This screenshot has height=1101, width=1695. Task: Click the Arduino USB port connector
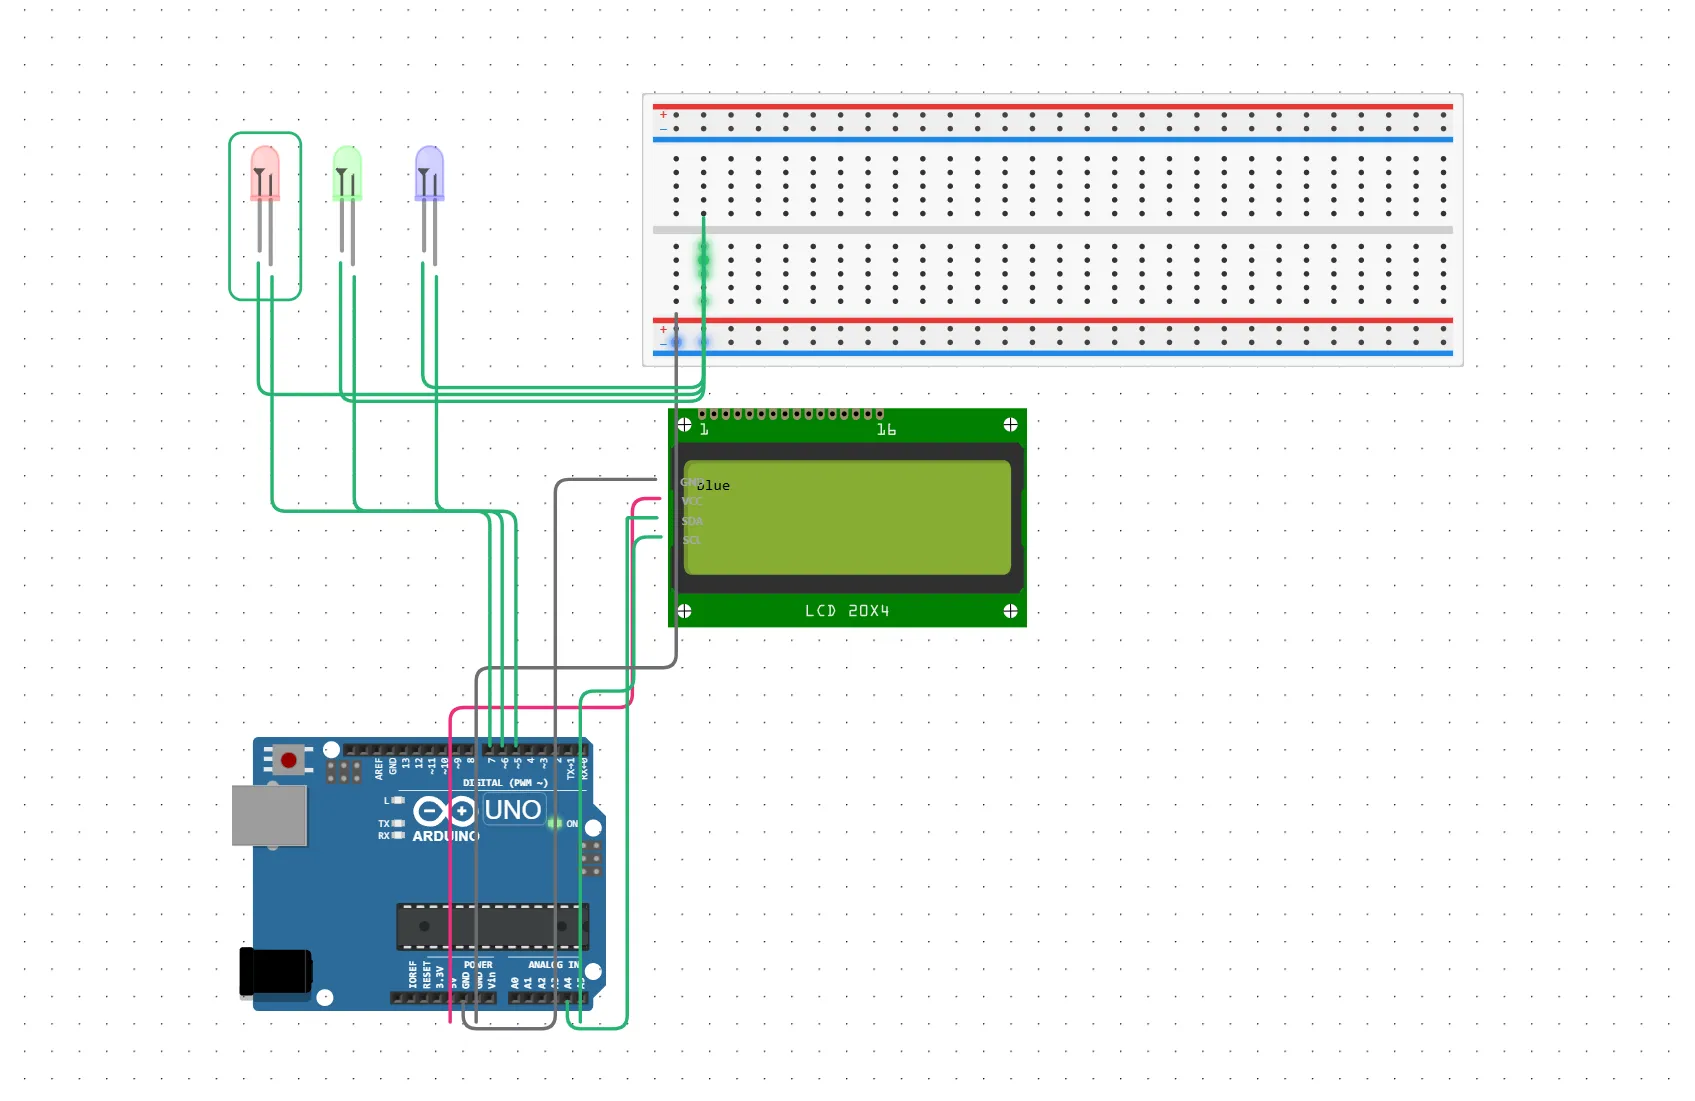(x=269, y=815)
